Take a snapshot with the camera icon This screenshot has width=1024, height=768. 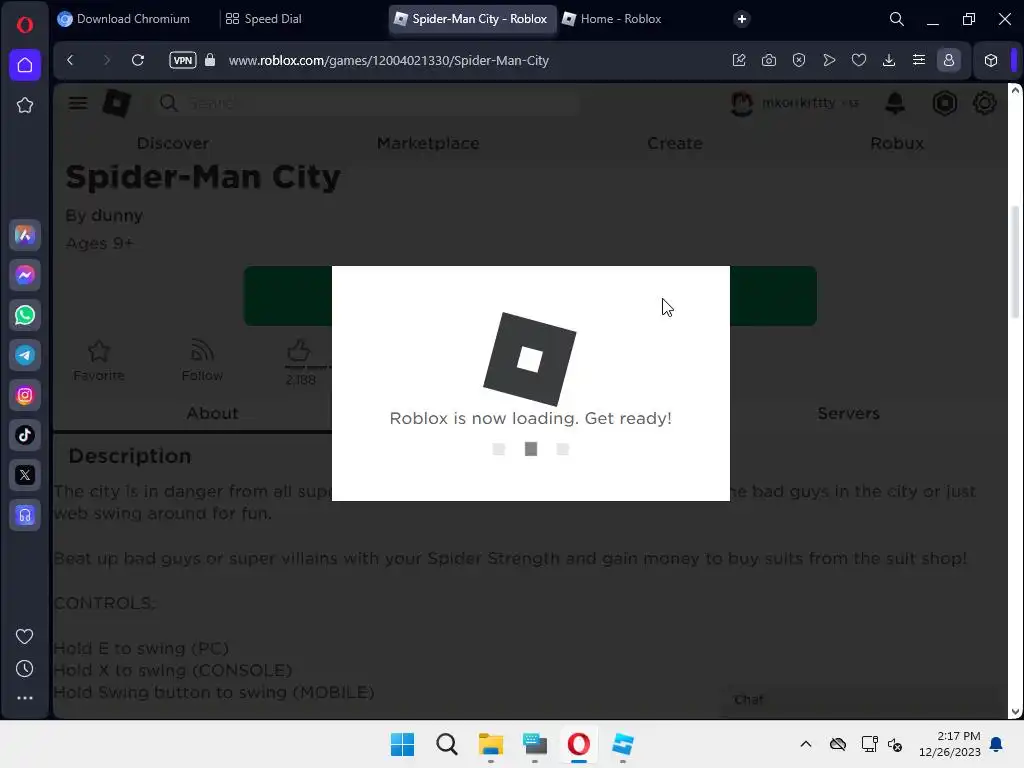point(769,60)
